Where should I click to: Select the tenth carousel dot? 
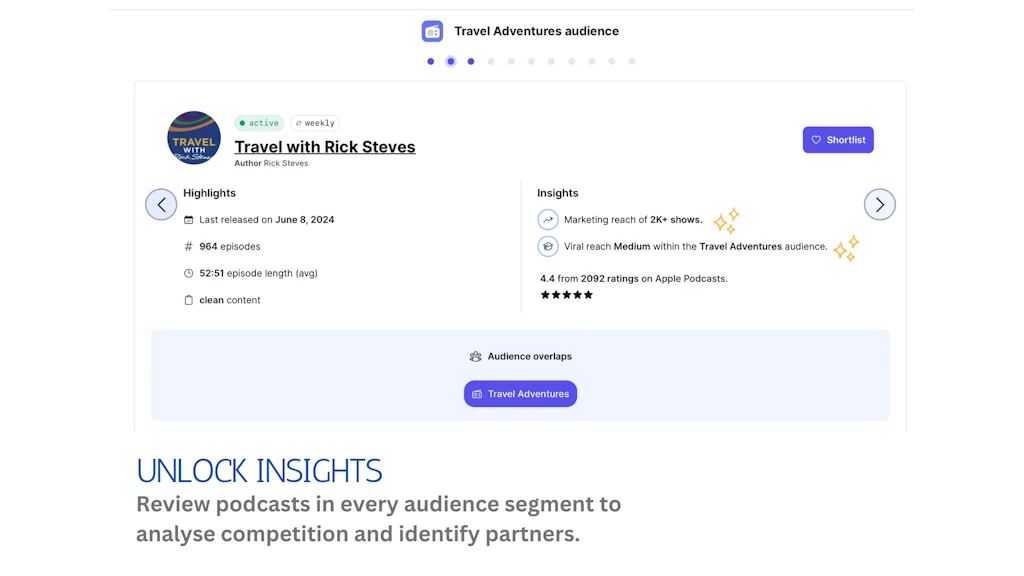tap(612, 61)
